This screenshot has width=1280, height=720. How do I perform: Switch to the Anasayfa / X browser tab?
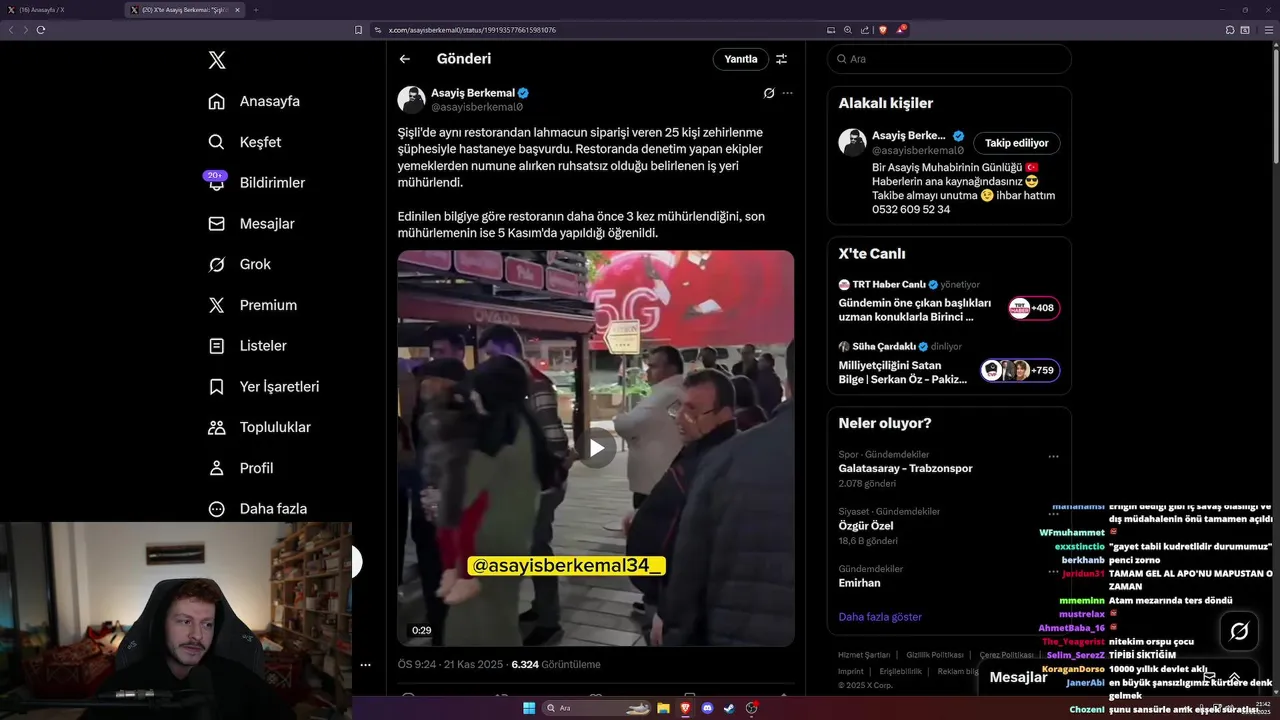point(60,10)
